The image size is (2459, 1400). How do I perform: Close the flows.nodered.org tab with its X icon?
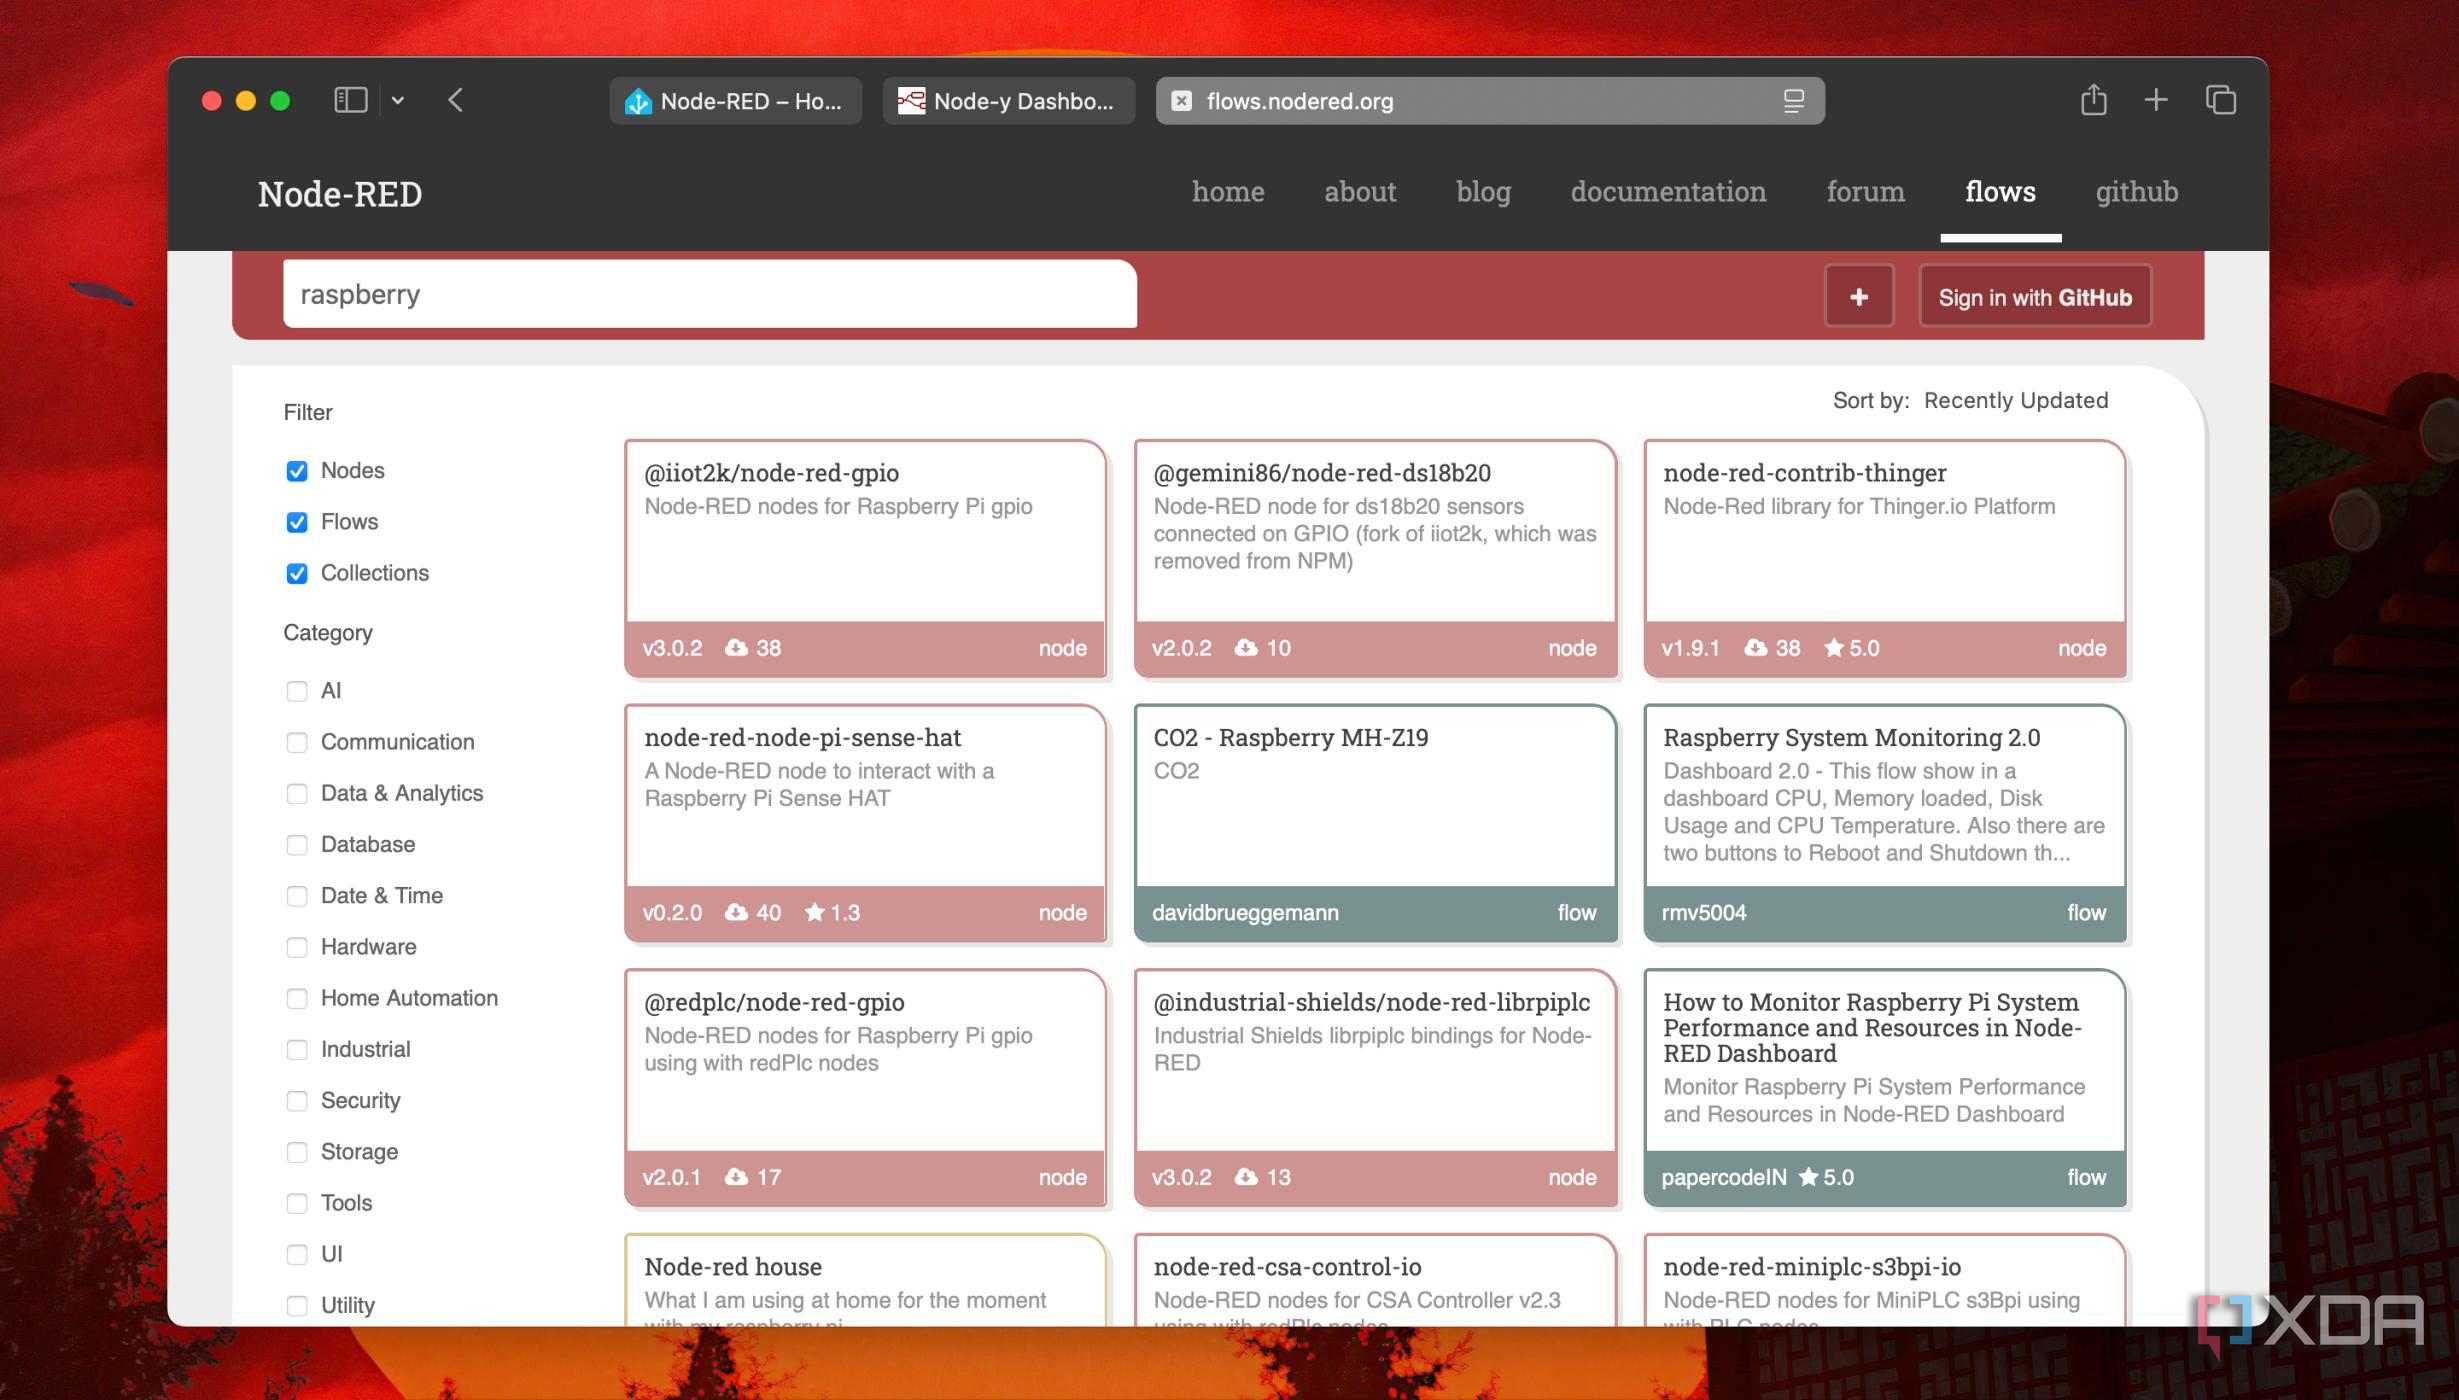click(1181, 101)
